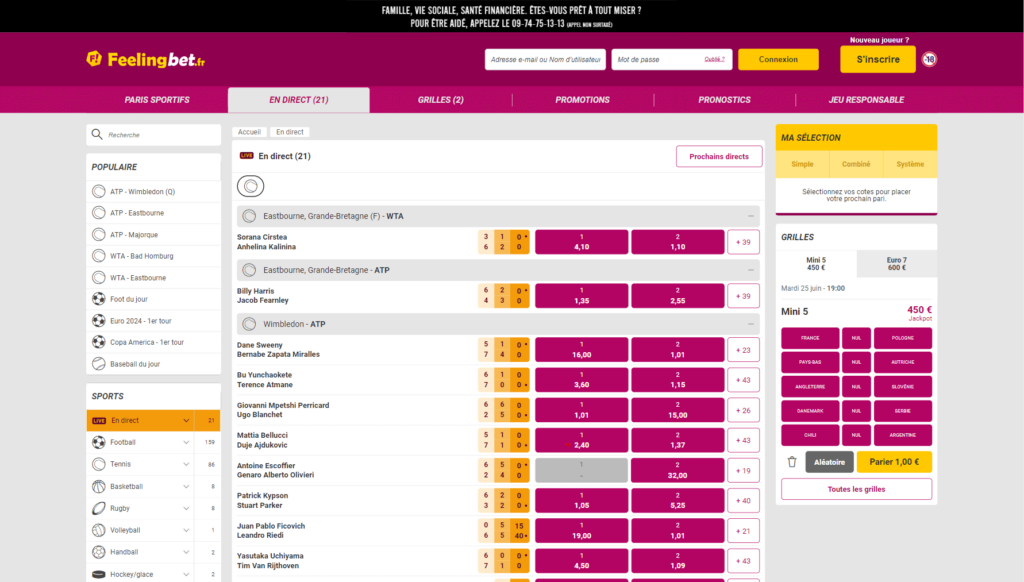Open the Grilles (2) tab
The width and height of the screenshot is (1024, 582).
[441, 100]
